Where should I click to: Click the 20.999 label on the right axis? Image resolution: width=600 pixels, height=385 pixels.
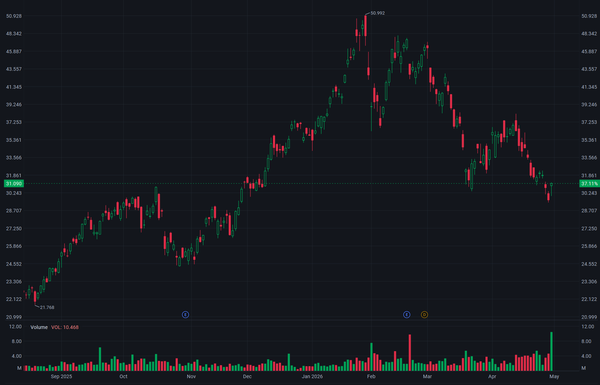pos(589,317)
